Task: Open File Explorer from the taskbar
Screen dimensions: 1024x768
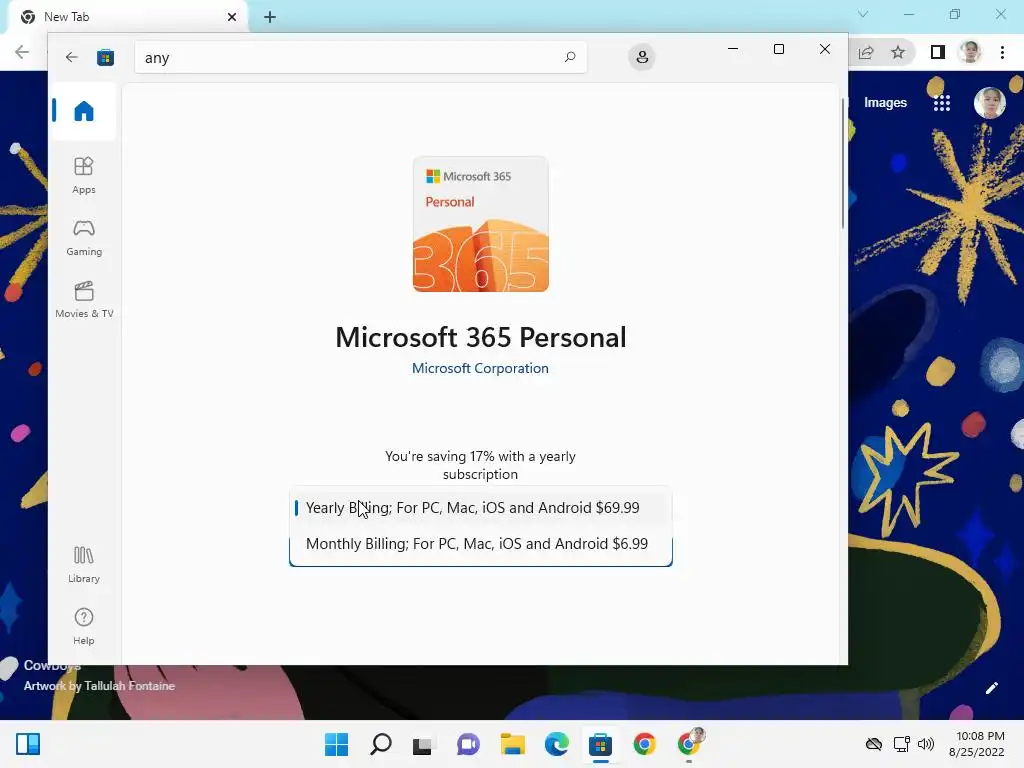Action: [x=513, y=744]
